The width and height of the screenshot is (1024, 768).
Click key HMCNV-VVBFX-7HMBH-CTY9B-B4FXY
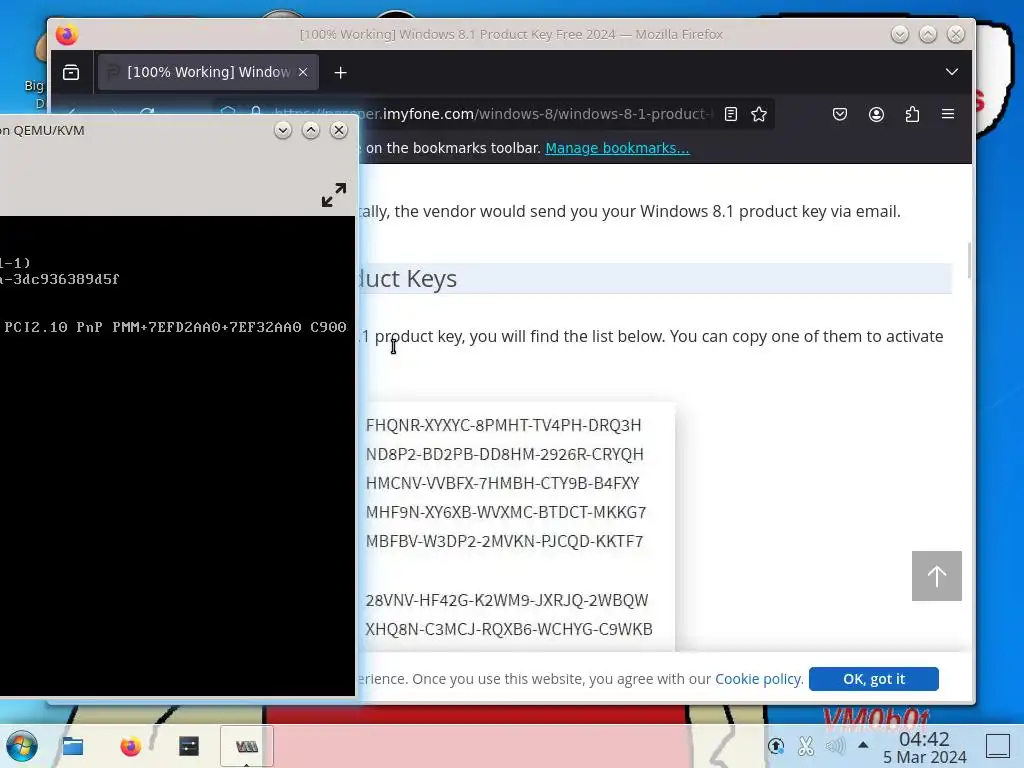pos(502,483)
